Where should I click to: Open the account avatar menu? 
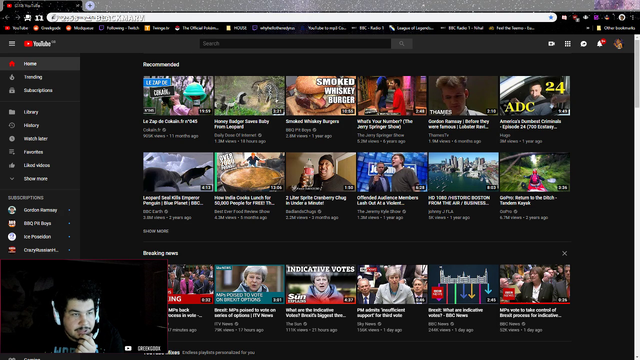pyautogui.click(x=618, y=44)
